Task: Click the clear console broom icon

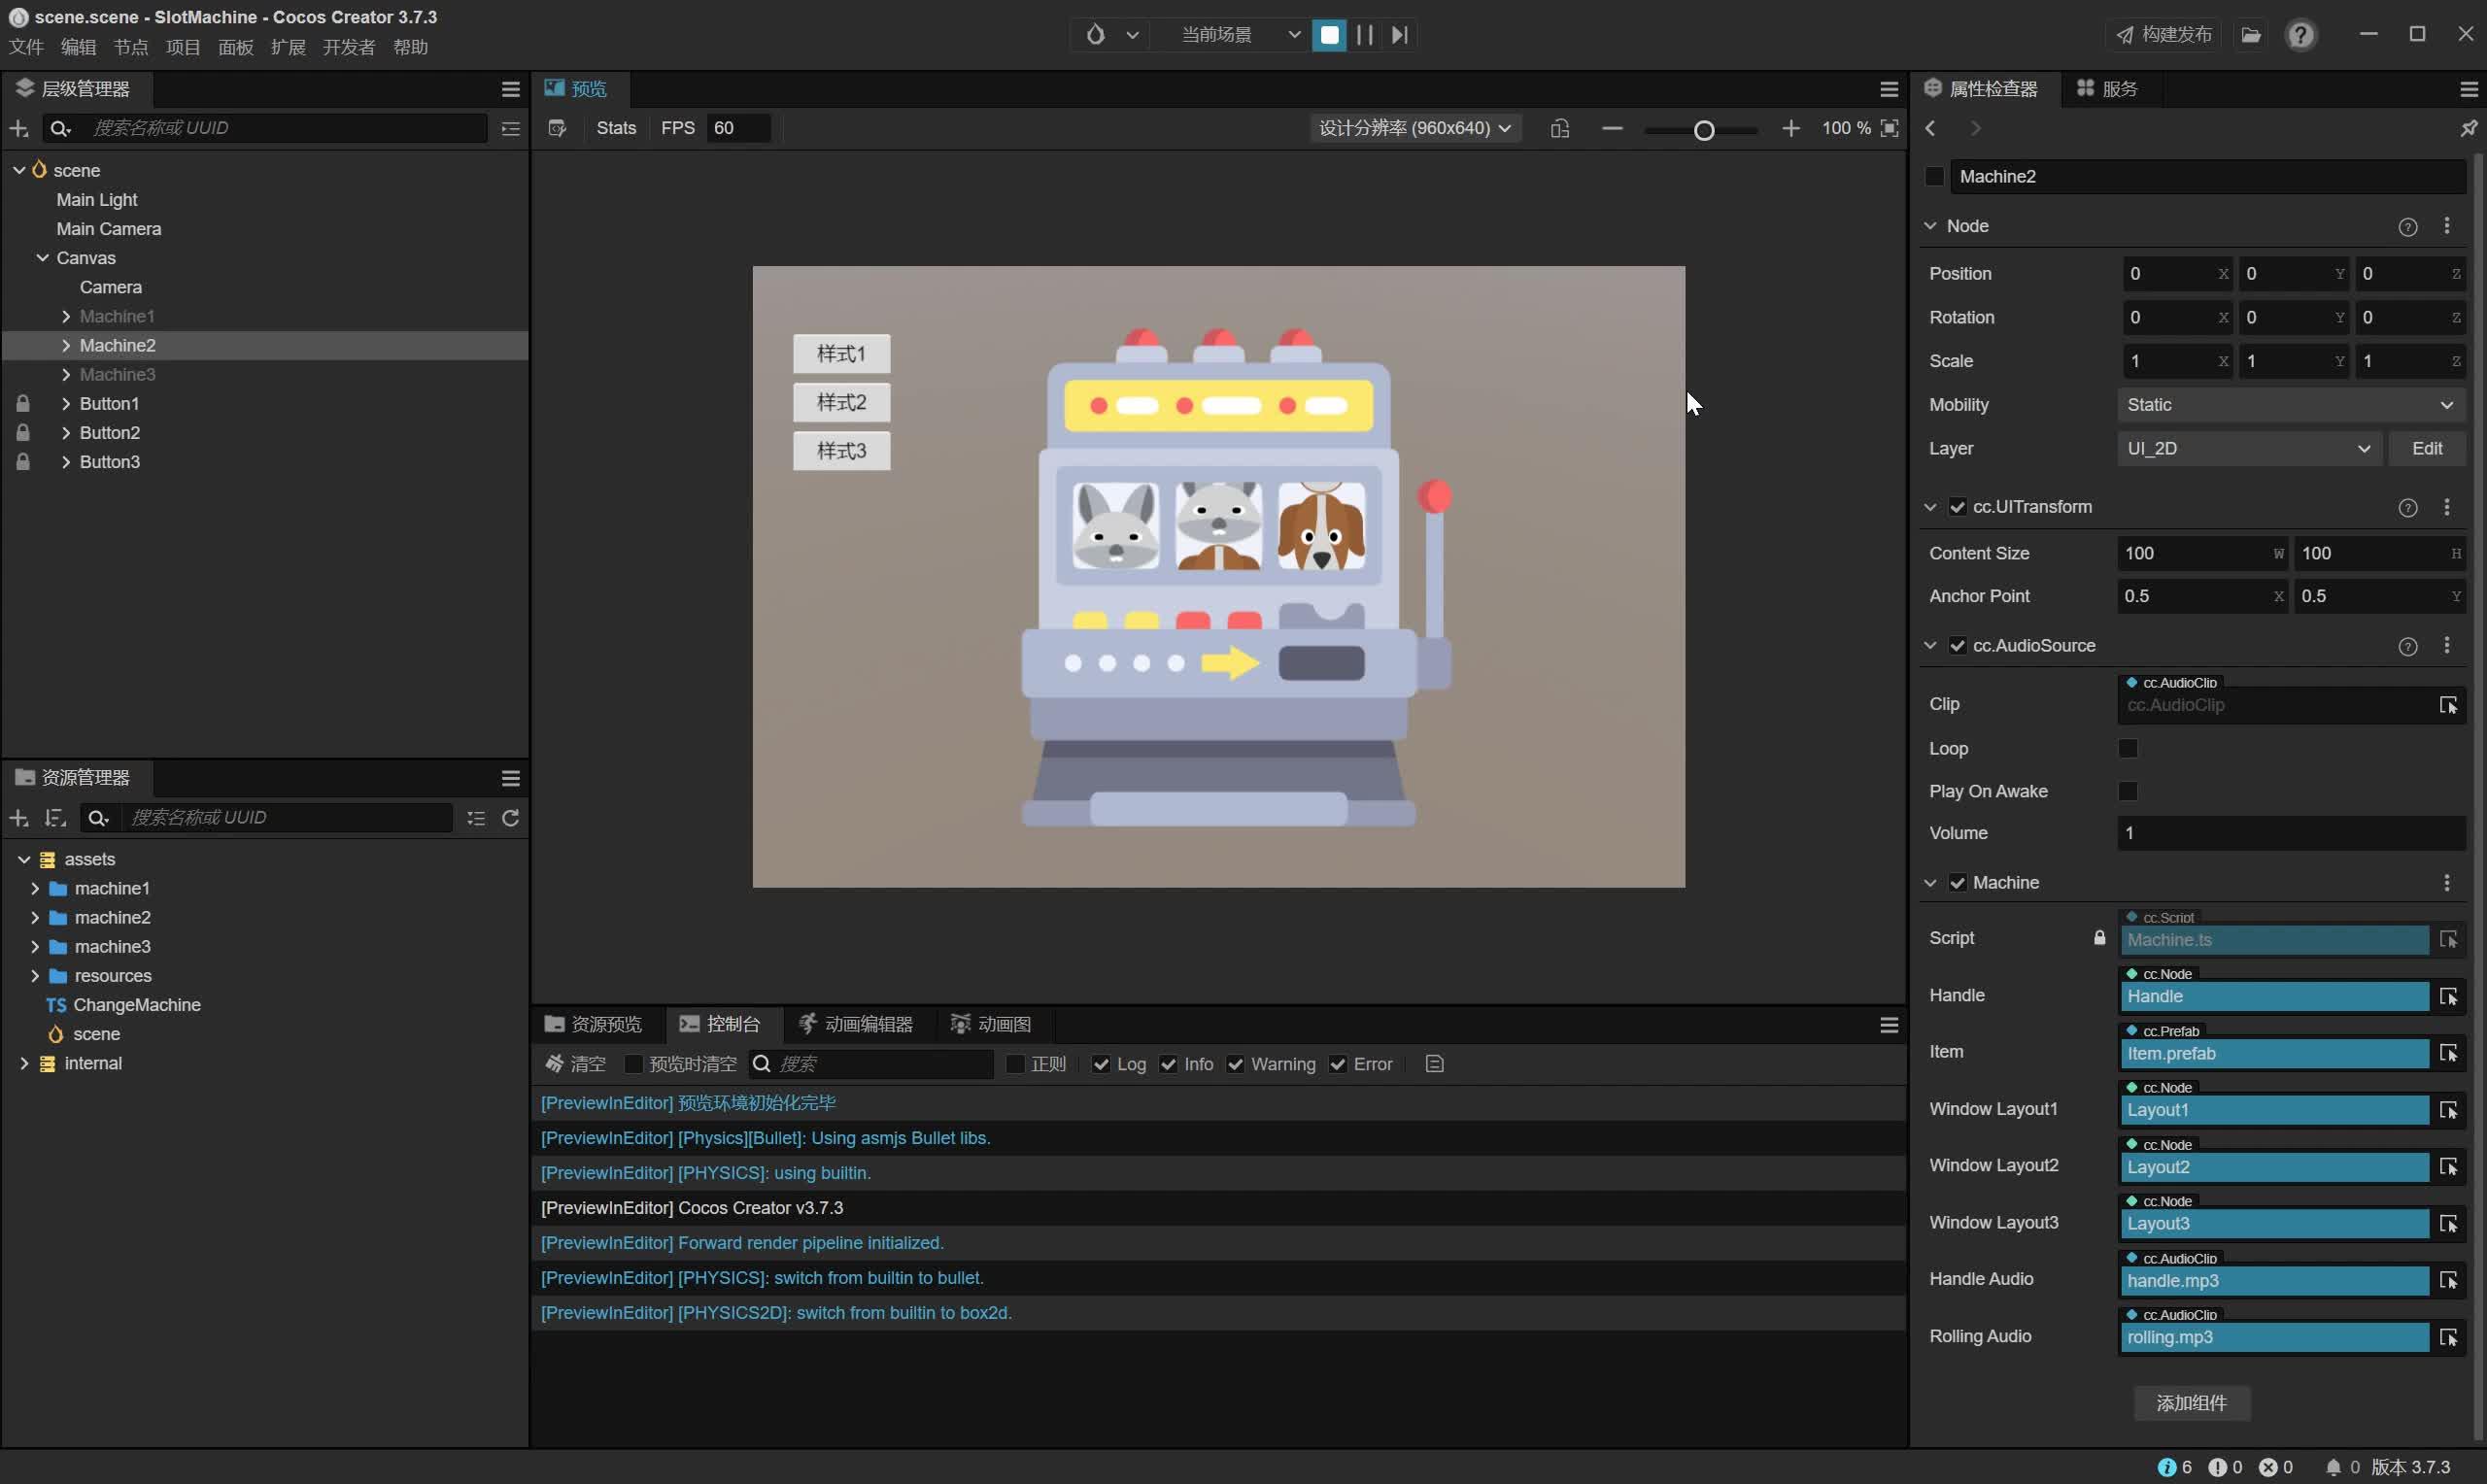Action: coord(554,1064)
